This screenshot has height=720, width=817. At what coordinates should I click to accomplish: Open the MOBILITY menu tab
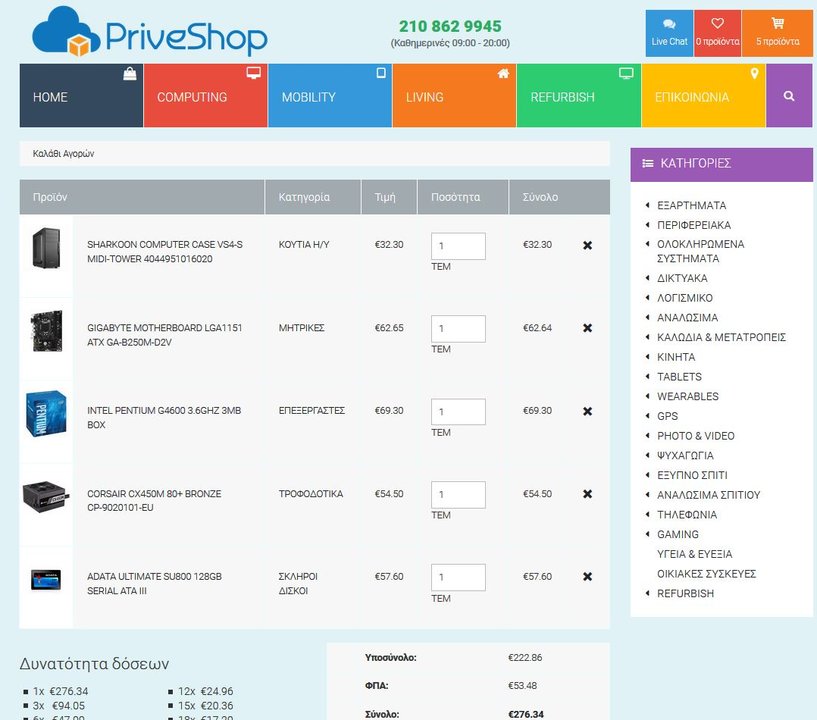[330, 96]
